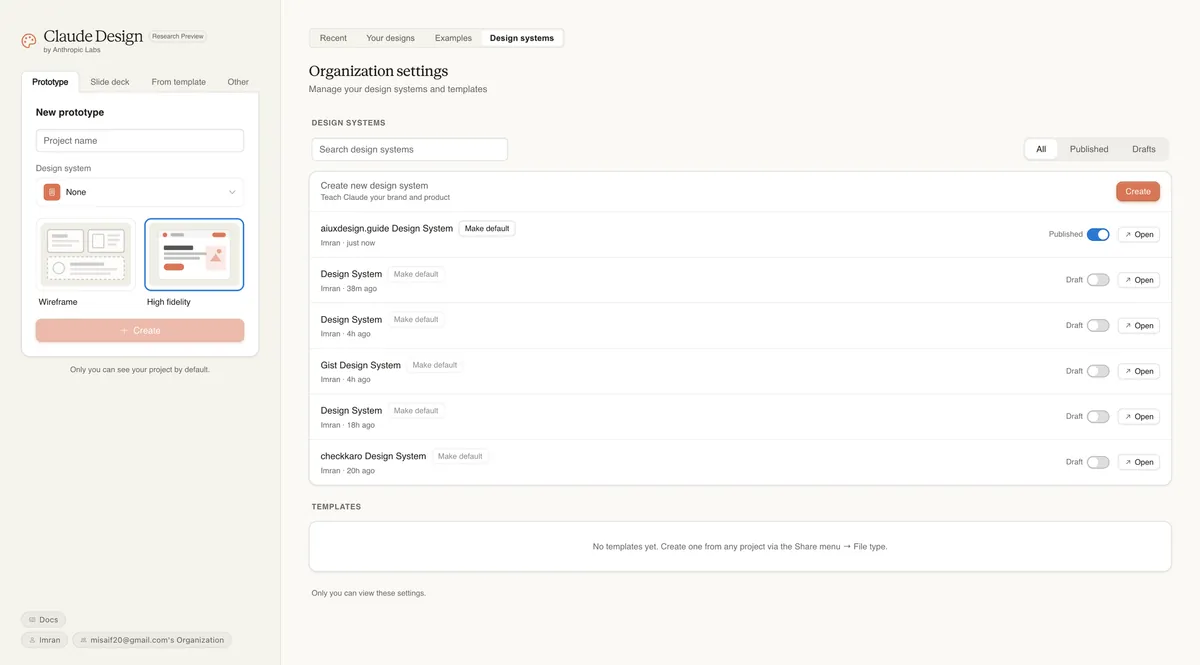Toggle the Draft switch for checkkaro Design System

point(1098,462)
